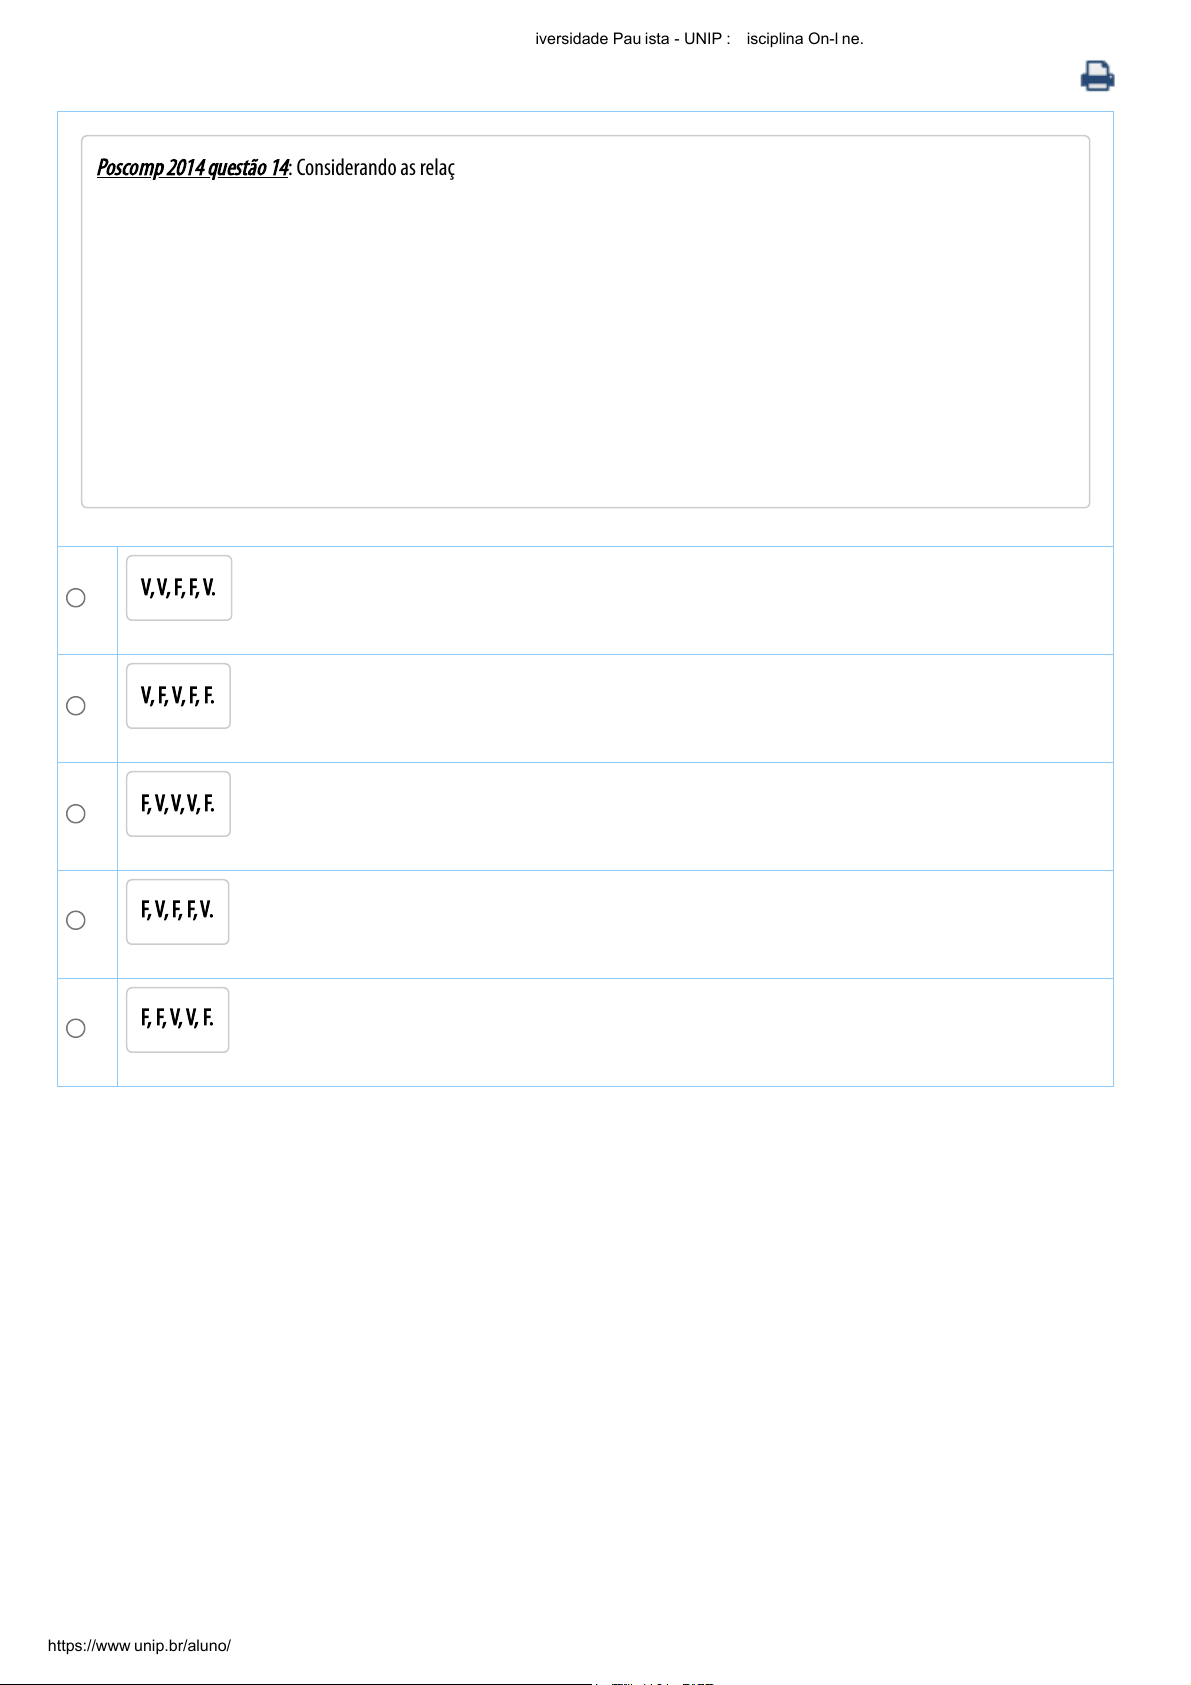Click the 'Disciplina On-line' header text
Image resolution: width=1191 pixels, height=1685 pixels.
(x=805, y=39)
